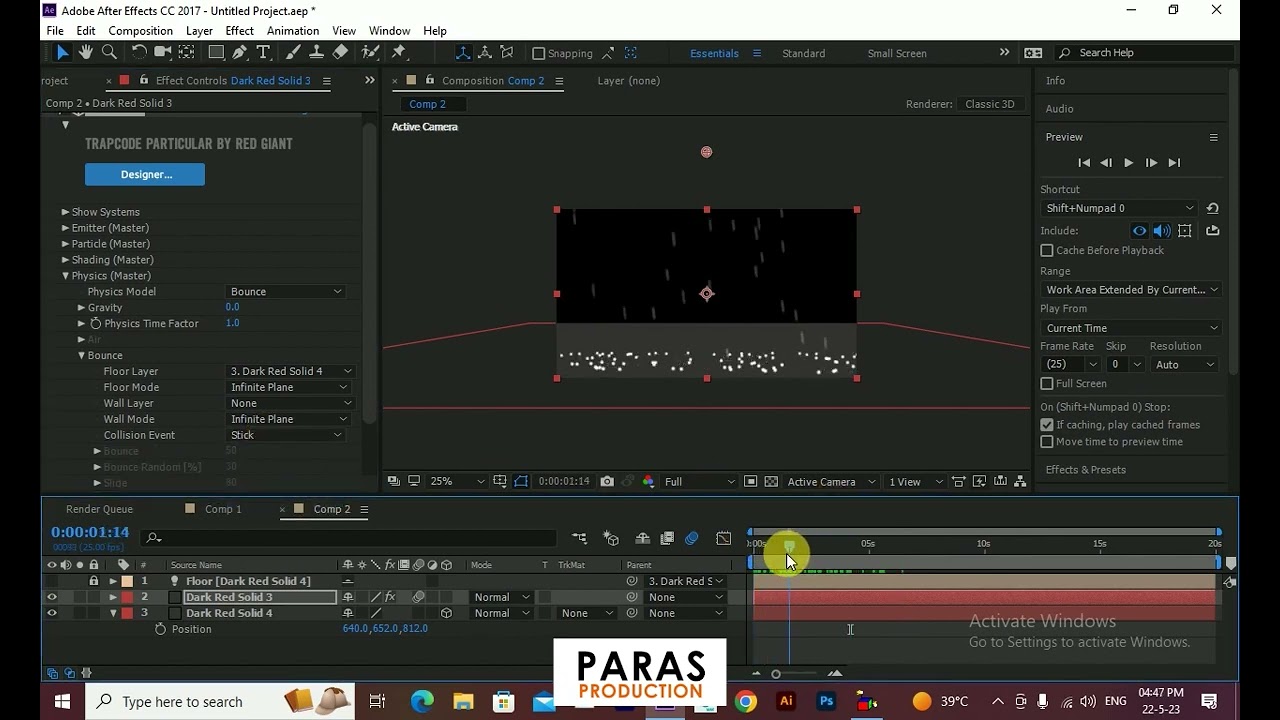The height and width of the screenshot is (720, 1280).
Task: Open Chrome from the taskbar
Action: point(745,701)
